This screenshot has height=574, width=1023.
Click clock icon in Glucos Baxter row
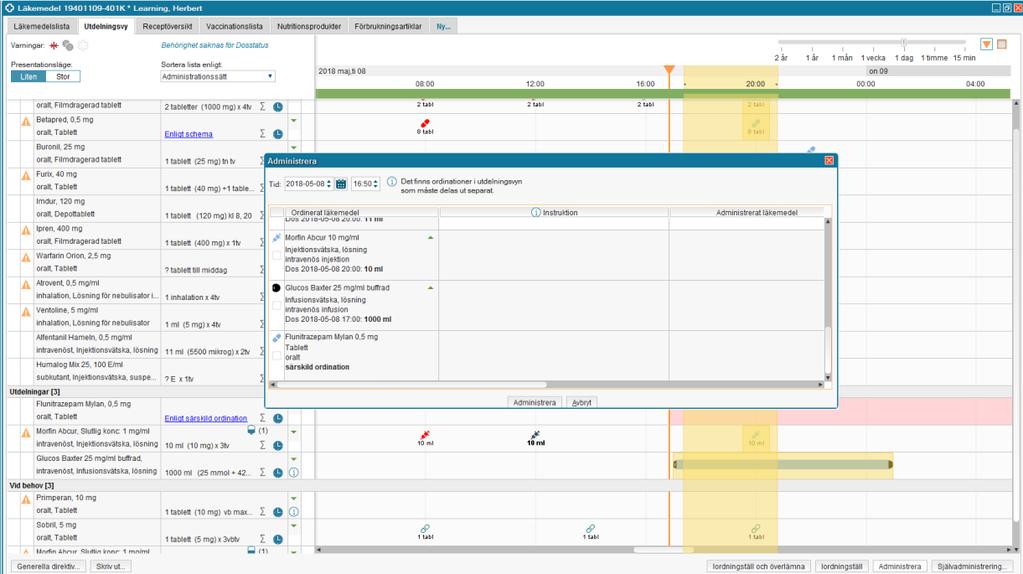(x=278, y=472)
